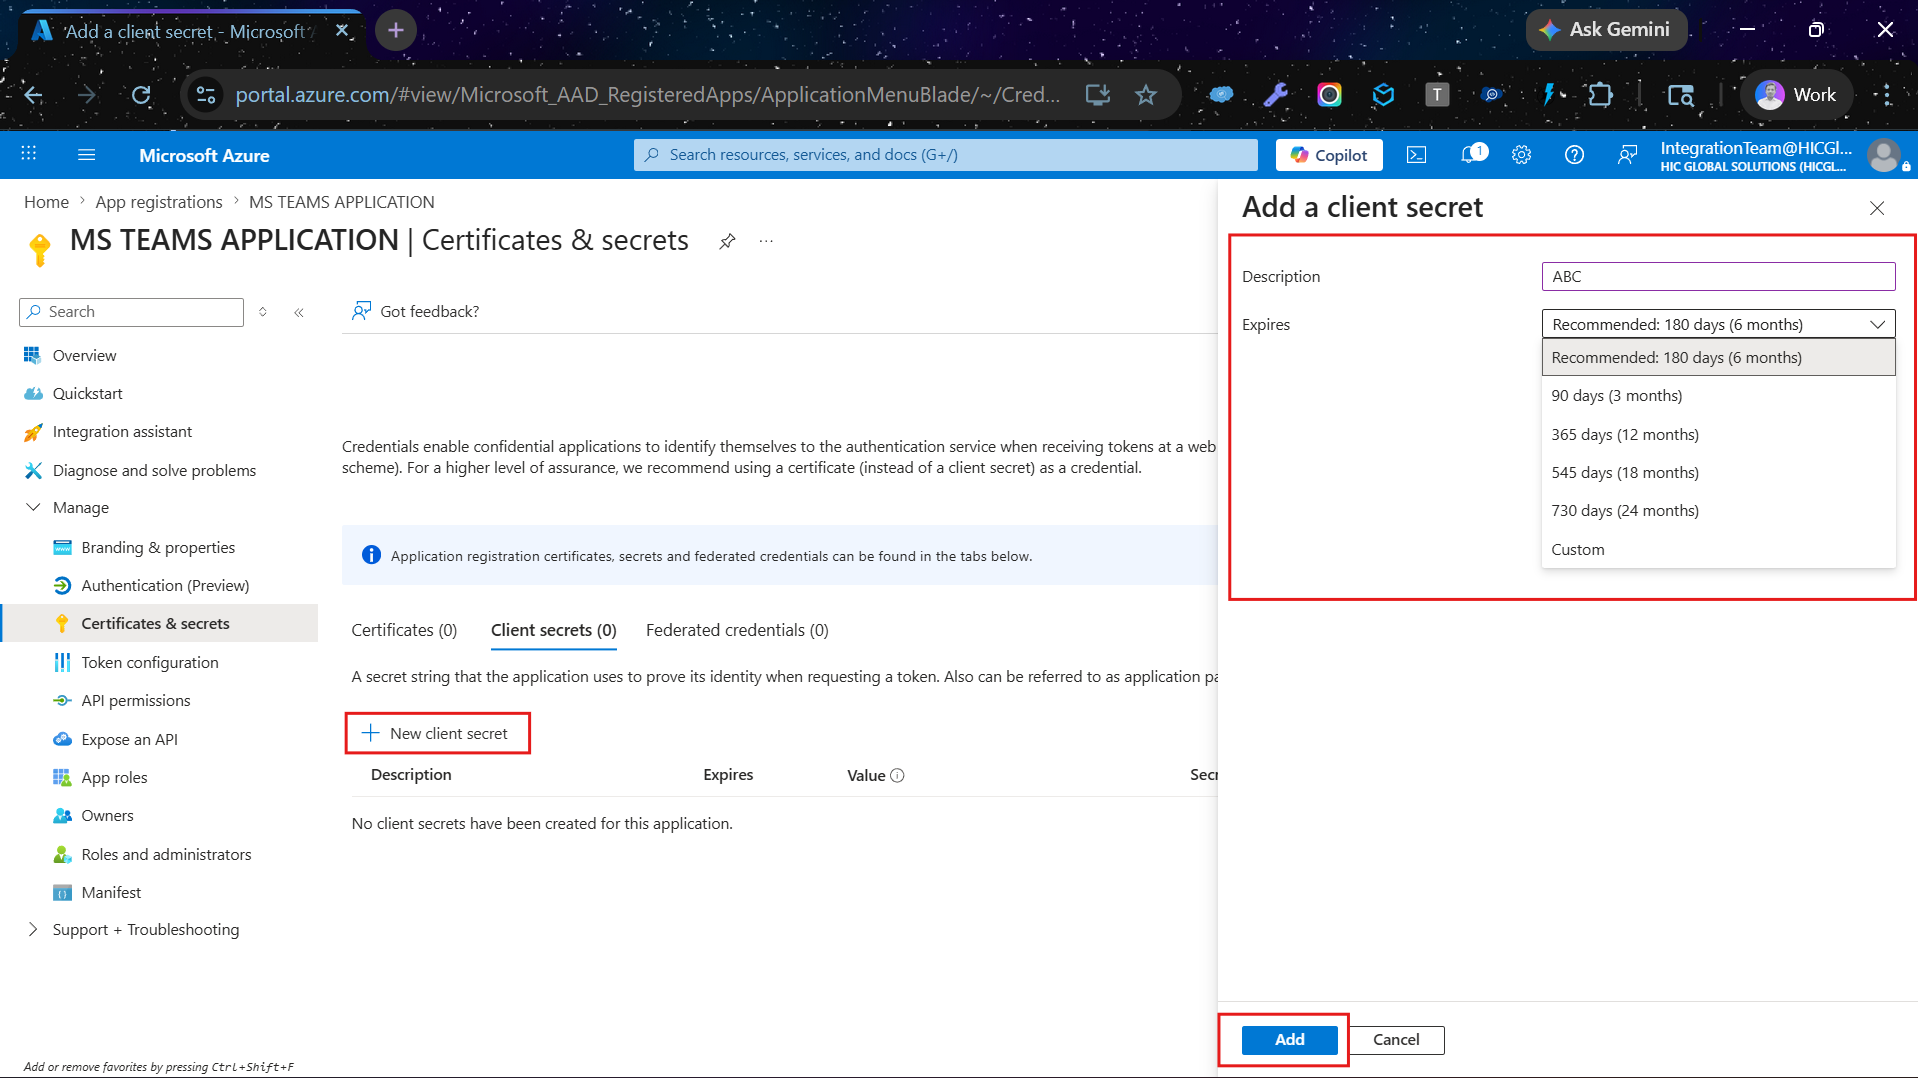Image resolution: width=1918 pixels, height=1078 pixels.
Task: Choose 365 days (12 months) option
Action: [1624, 434]
